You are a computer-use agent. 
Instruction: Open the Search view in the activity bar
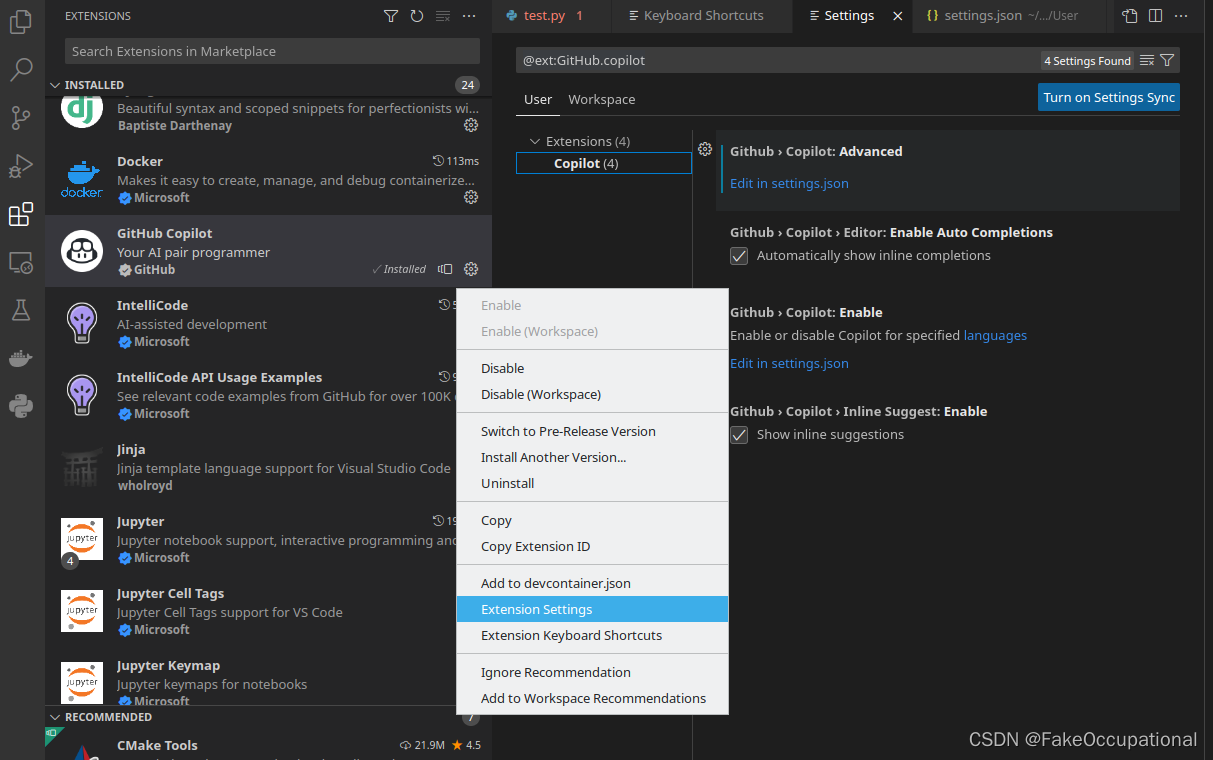(x=22, y=70)
